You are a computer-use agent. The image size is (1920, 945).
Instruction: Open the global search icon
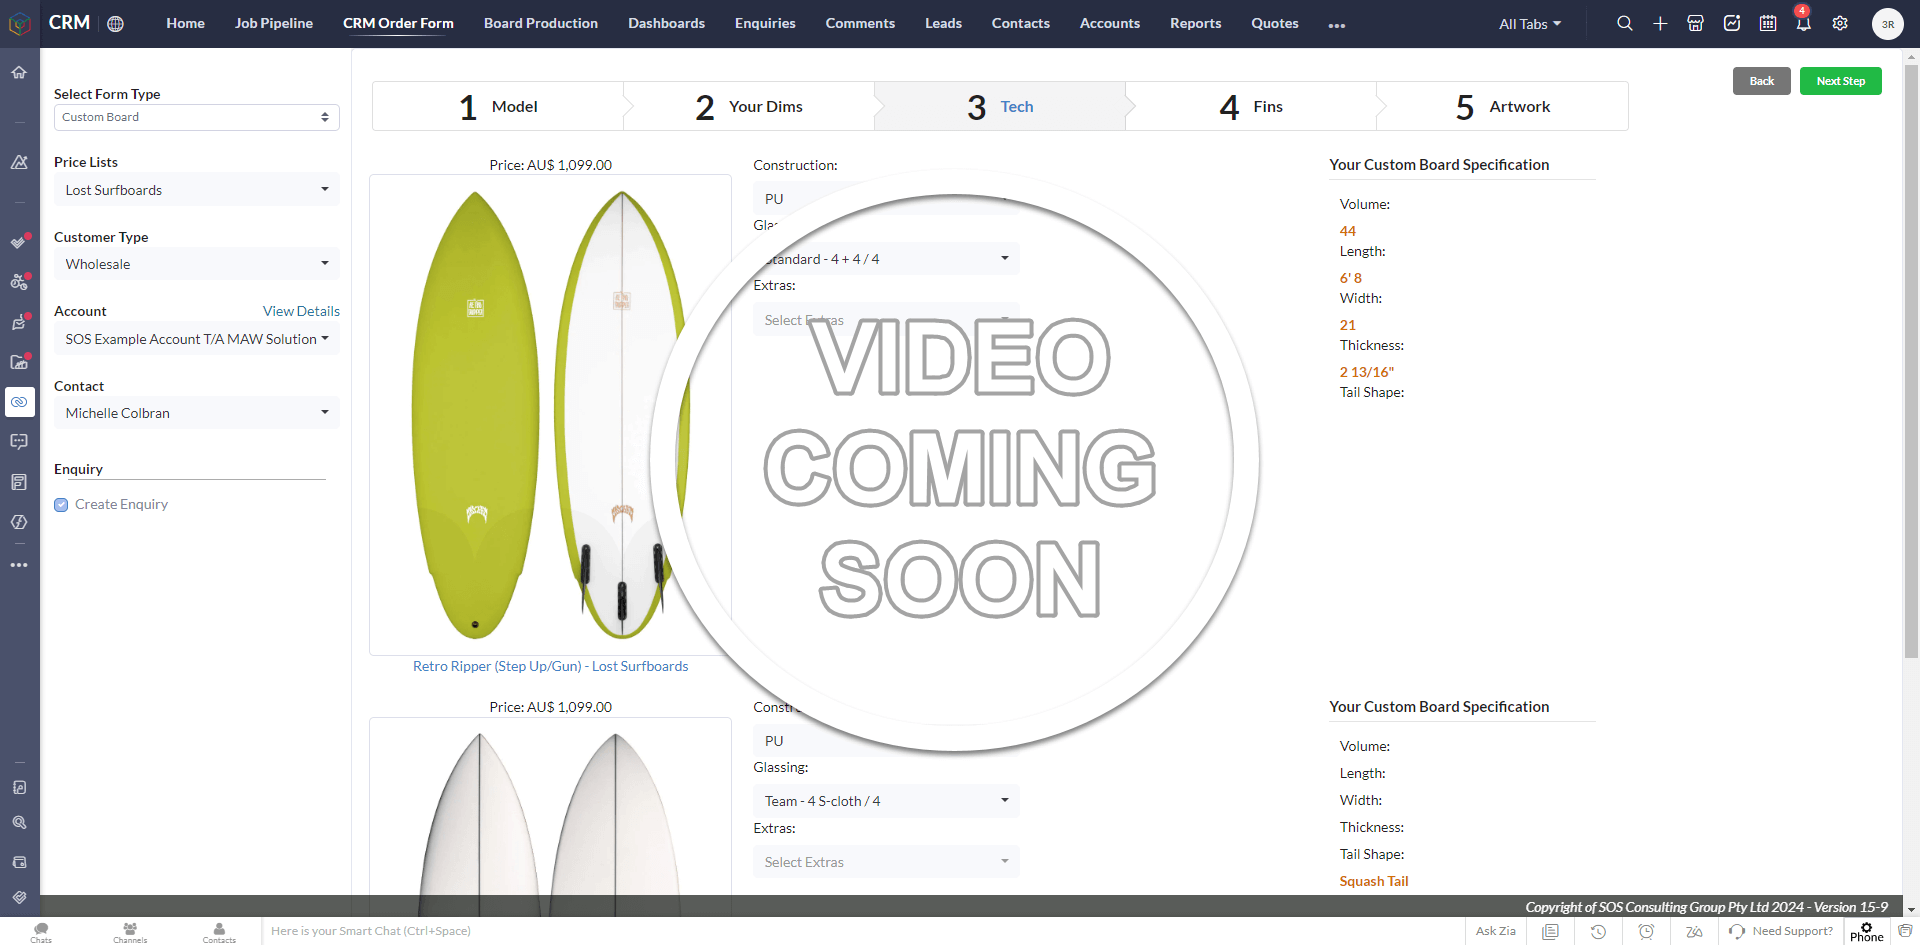tap(1624, 23)
